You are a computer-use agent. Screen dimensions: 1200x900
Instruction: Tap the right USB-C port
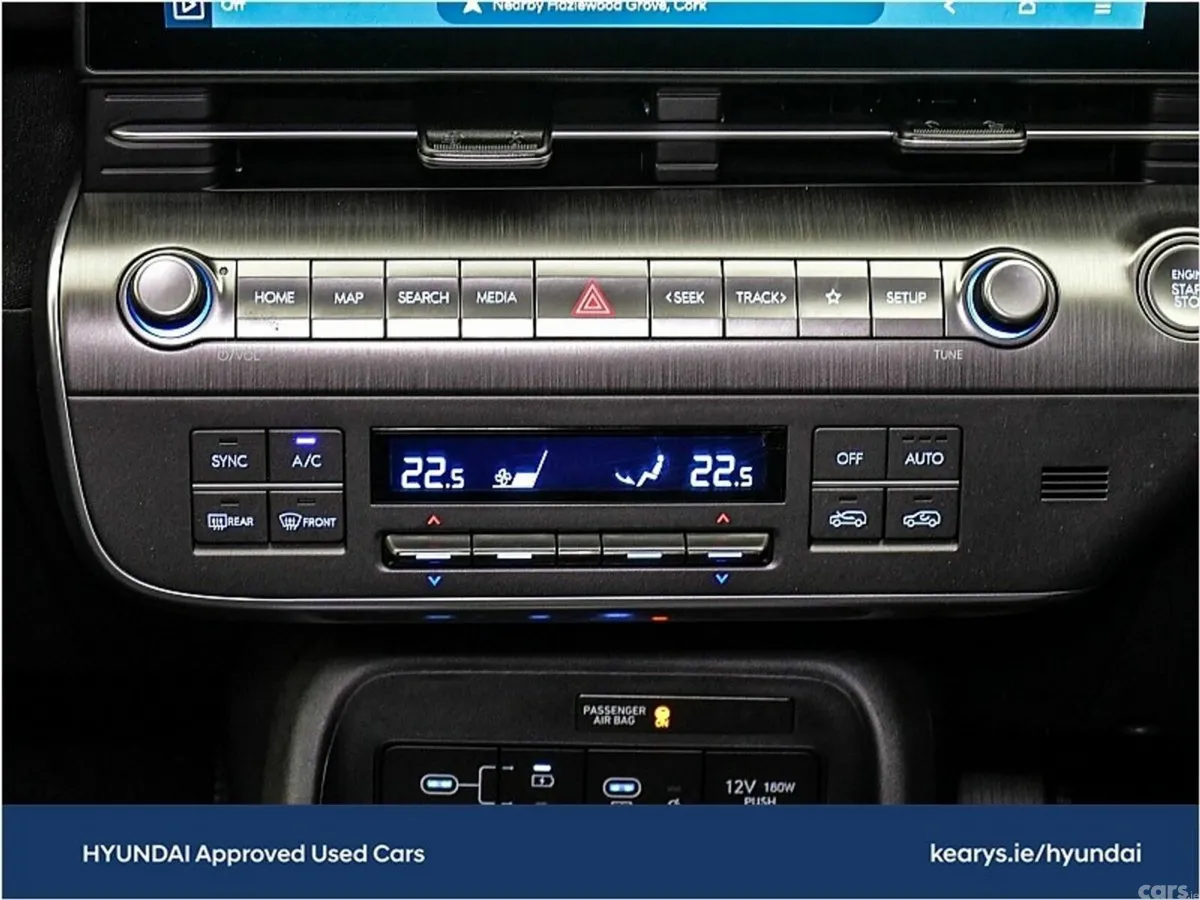click(620, 787)
